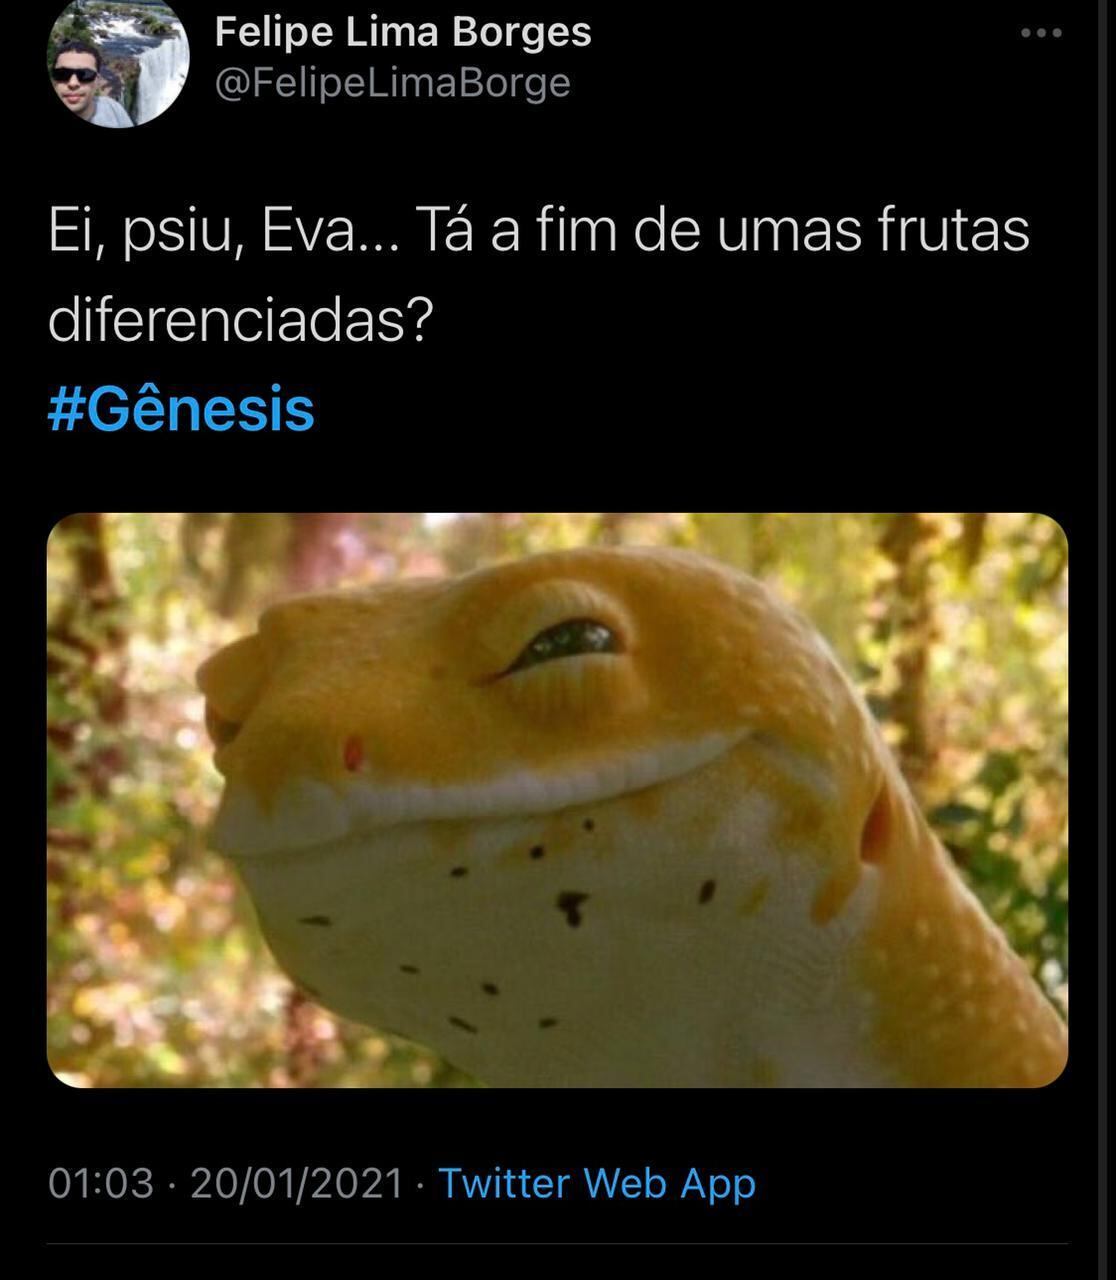Click the lizard's red nostril in the picture
1116x1280 pixels.
pyautogui.click(x=353, y=754)
